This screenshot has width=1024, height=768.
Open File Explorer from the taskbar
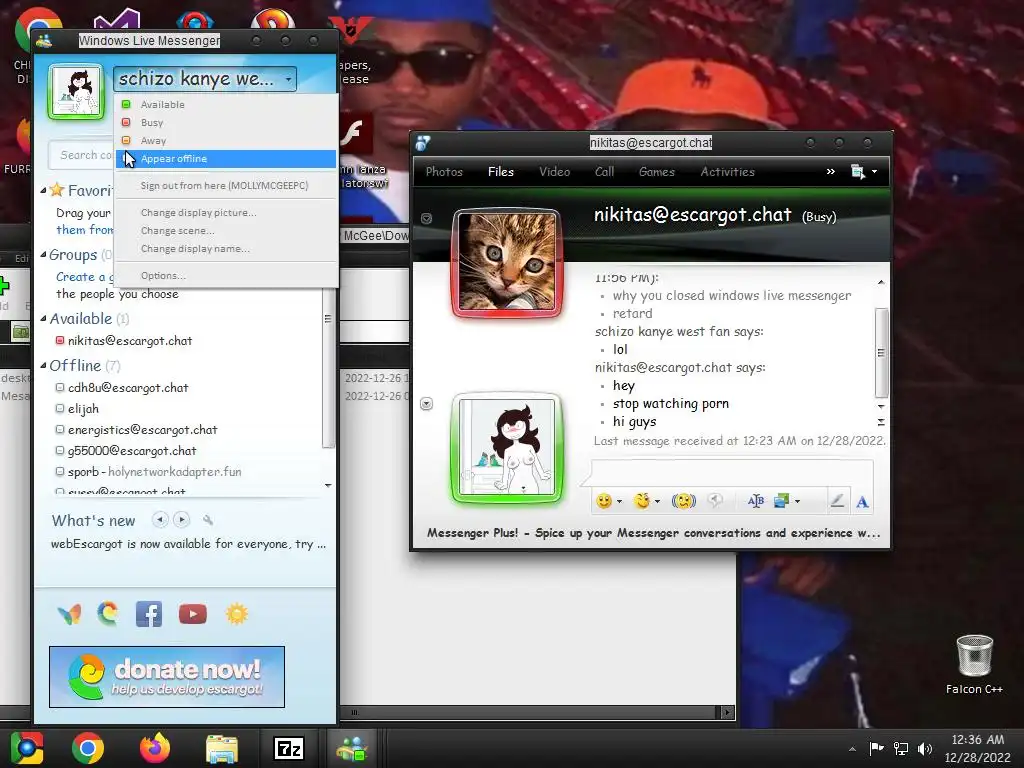(222, 748)
